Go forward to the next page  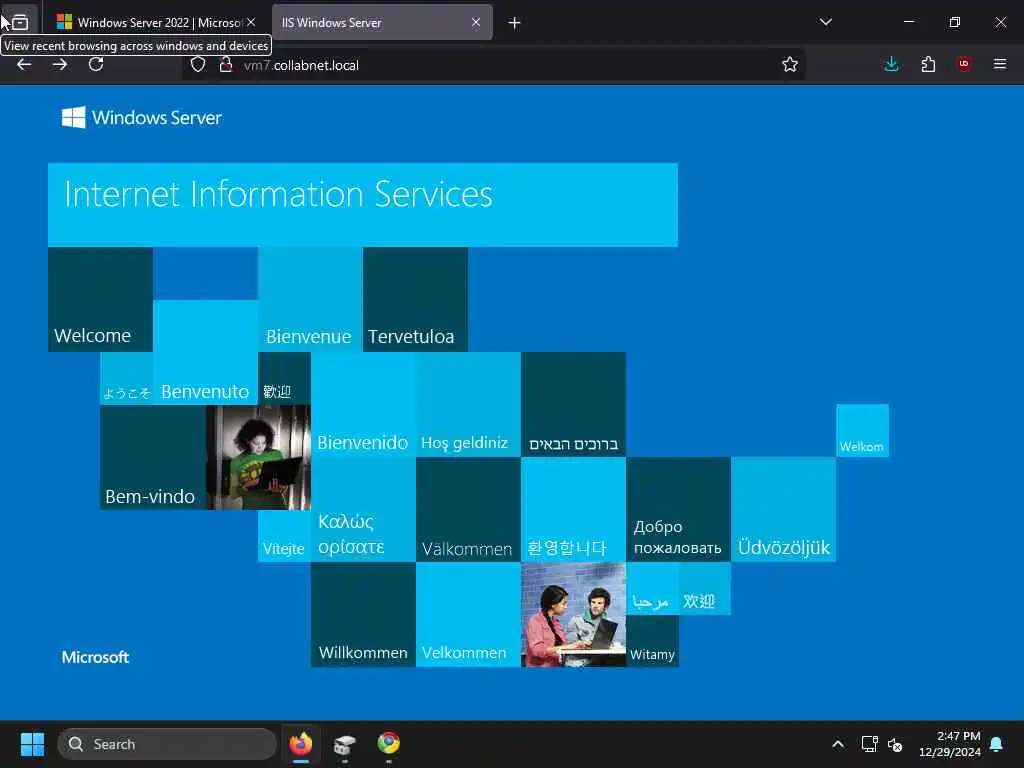point(59,65)
